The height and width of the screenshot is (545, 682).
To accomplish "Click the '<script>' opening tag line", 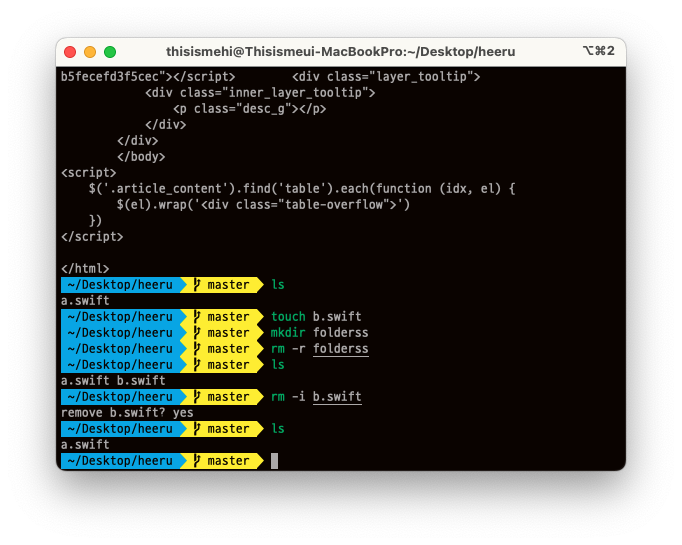I will click(89, 173).
